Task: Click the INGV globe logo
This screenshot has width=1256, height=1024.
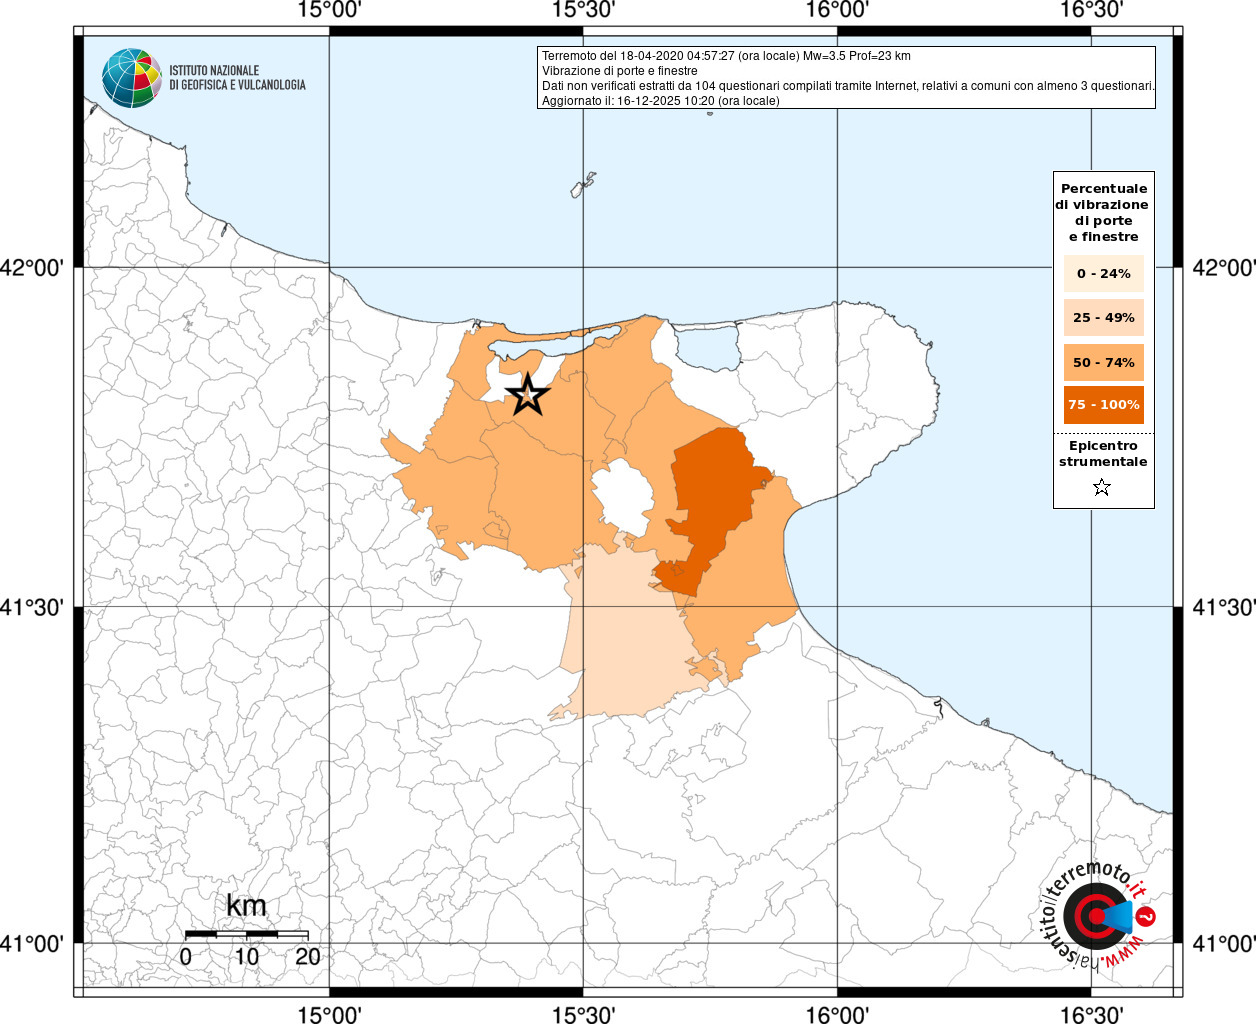Action: point(131,78)
